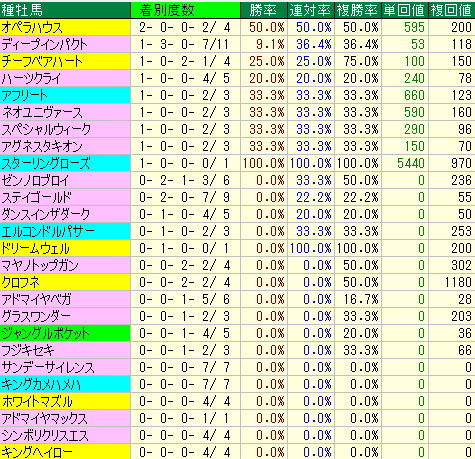This screenshot has width=475, height=459.
Task: Click the 0- 2- 1- 3/ 6 record cell
Action: click(x=185, y=180)
